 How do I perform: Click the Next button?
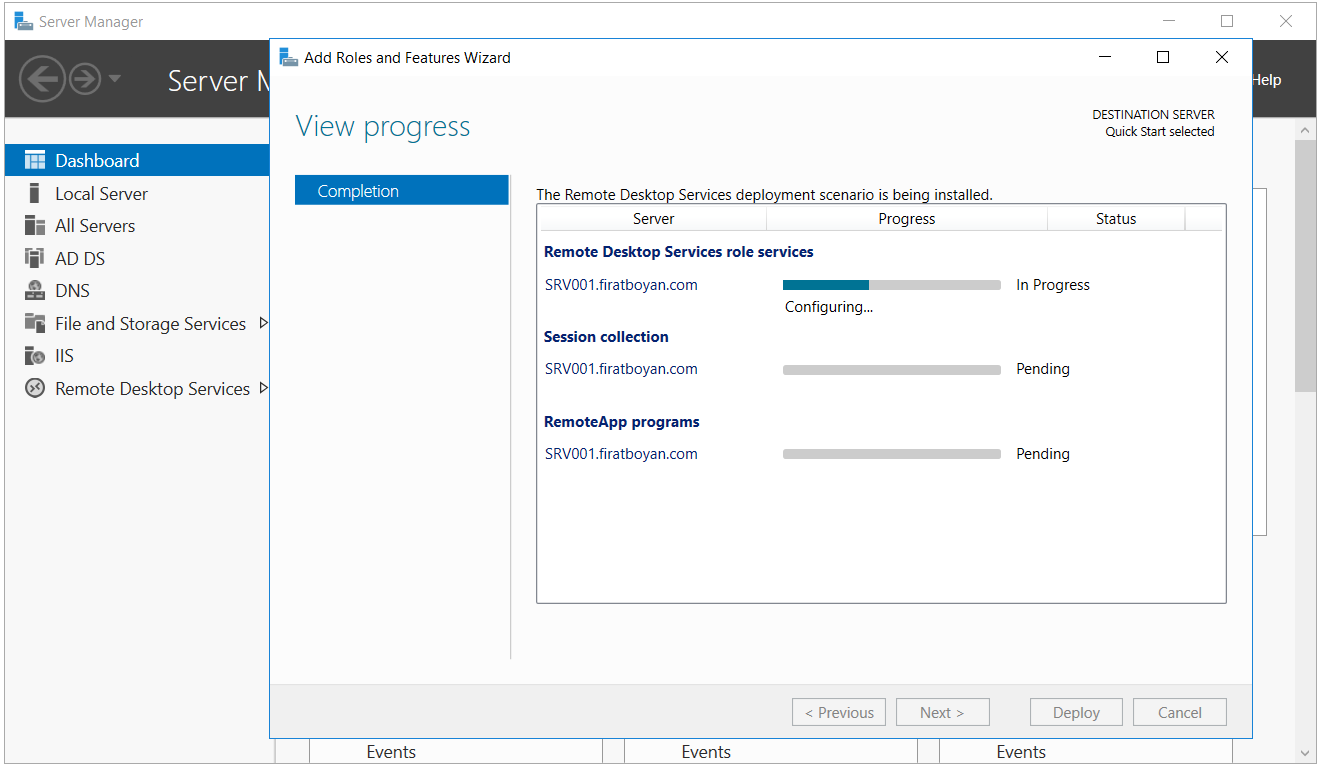pos(943,712)
